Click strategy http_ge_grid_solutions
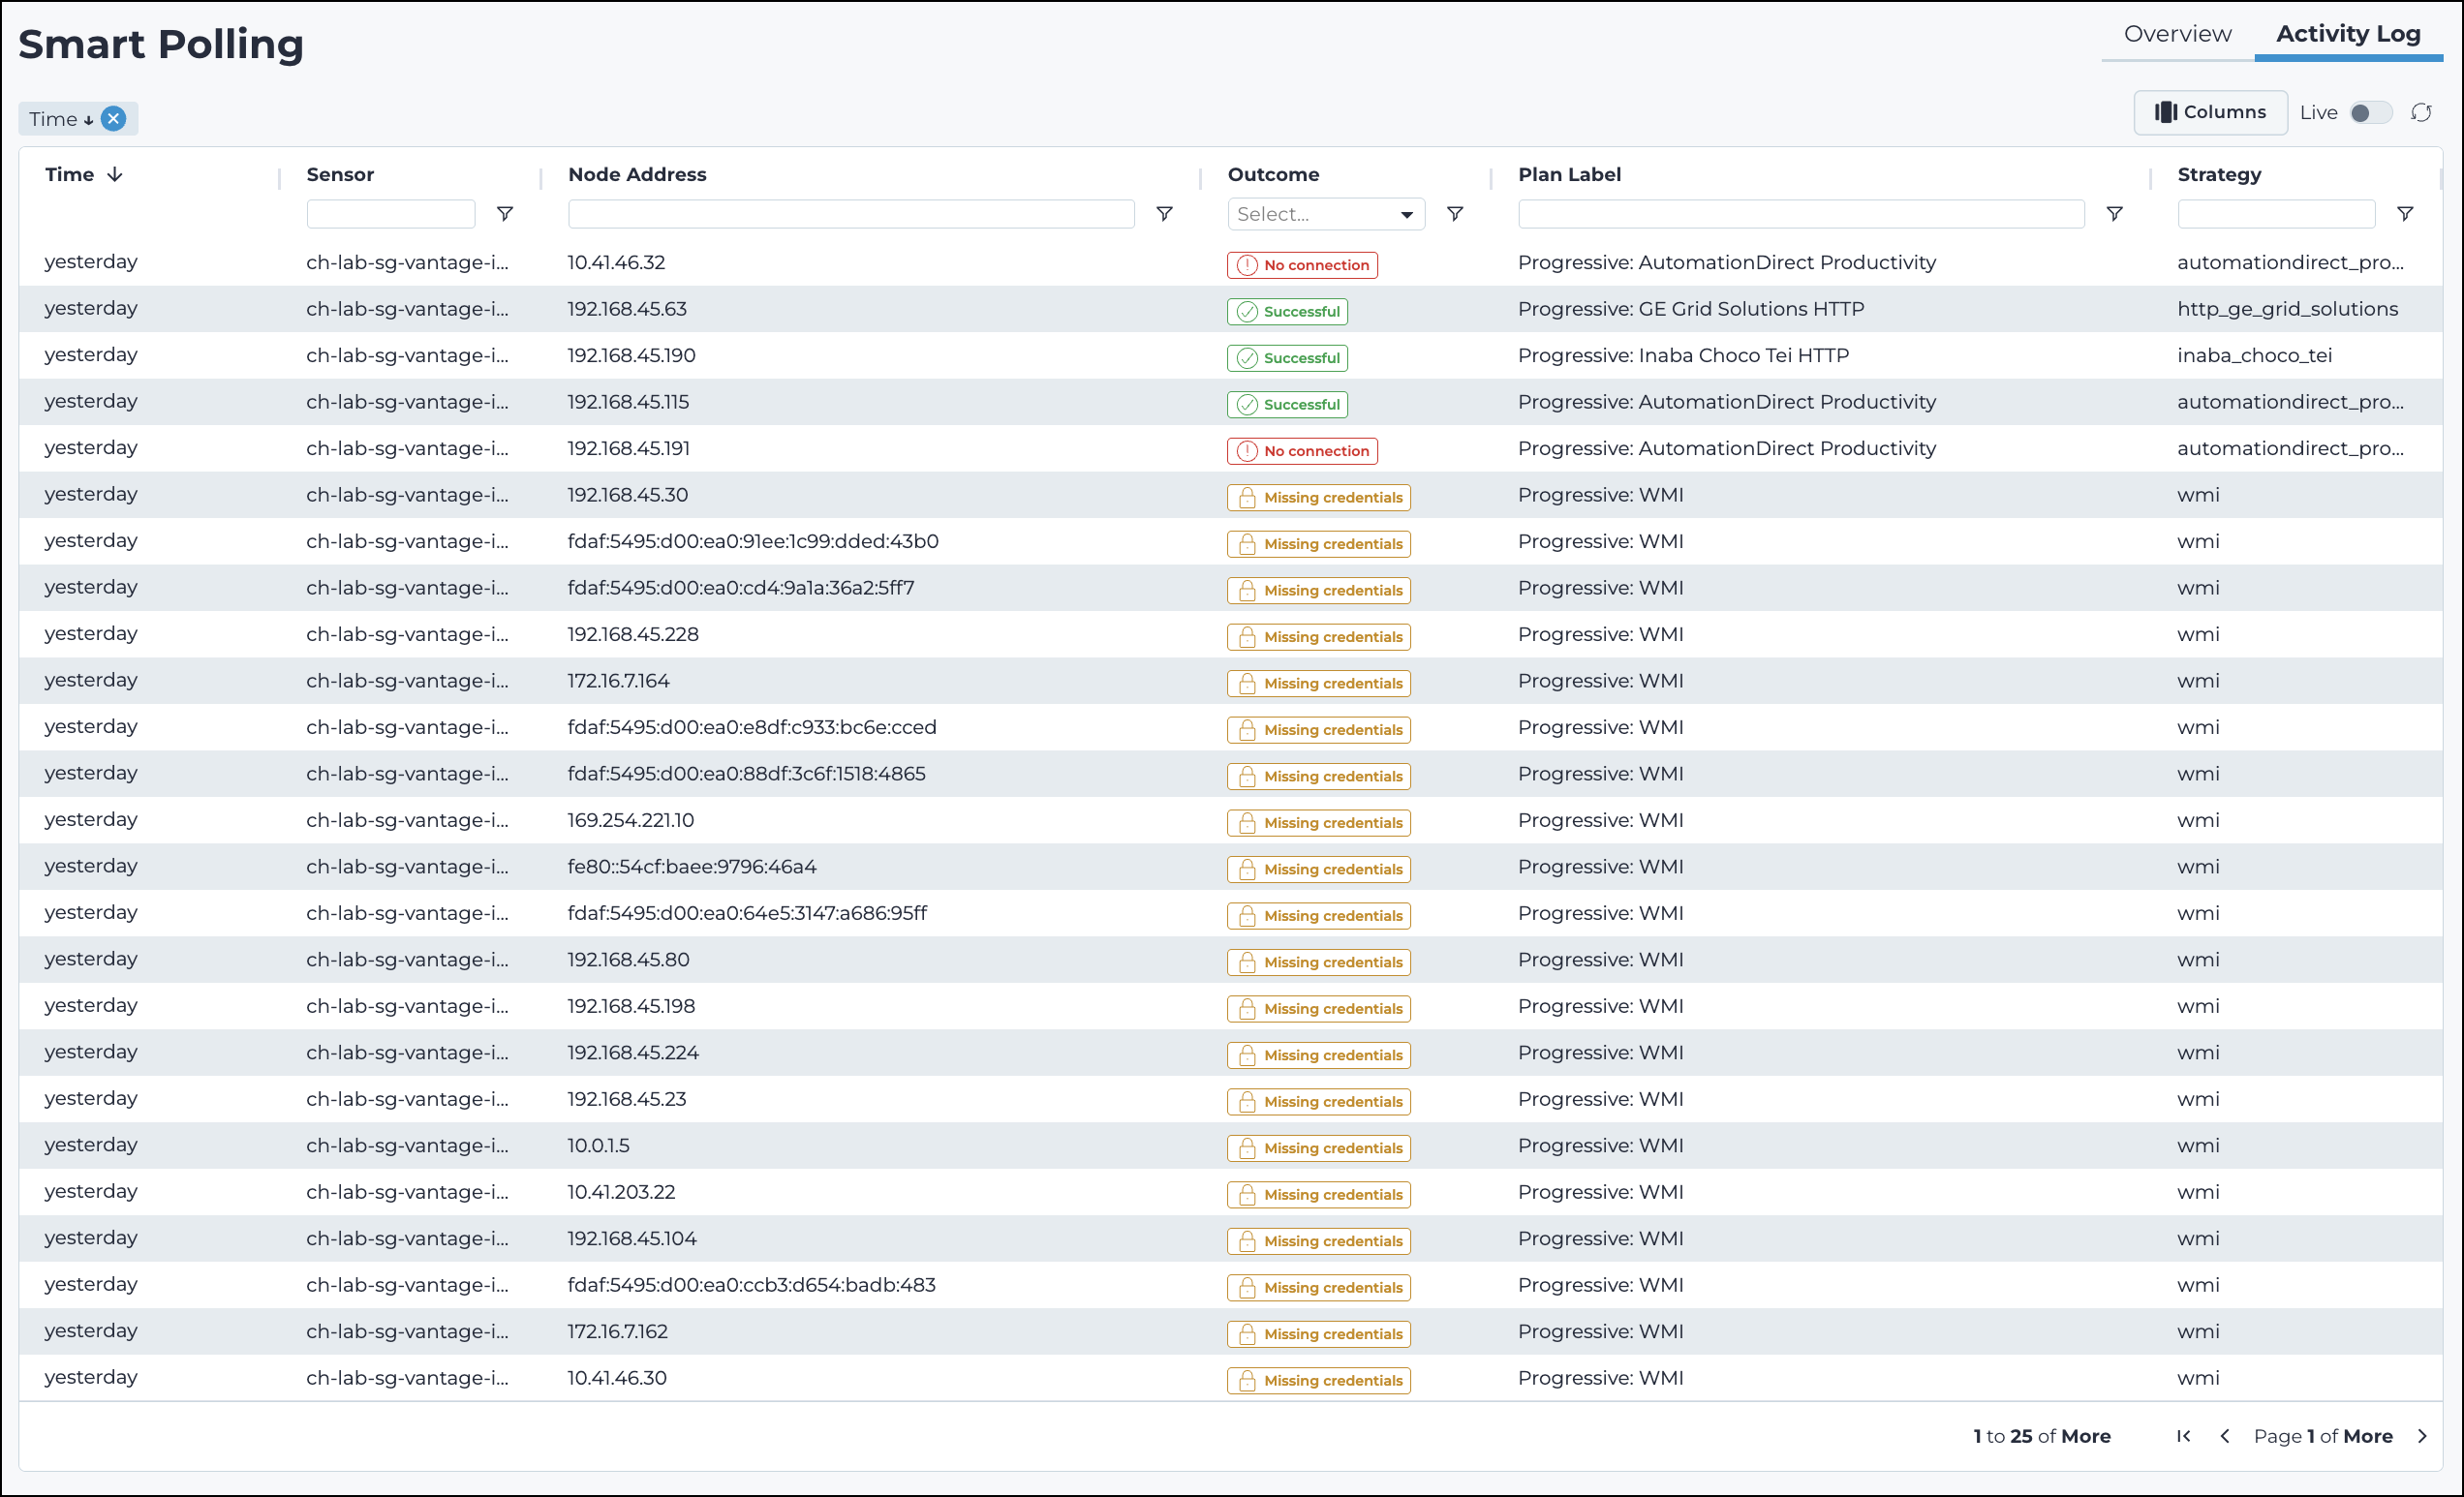2464x1497 pixels. pos(2287,309)
